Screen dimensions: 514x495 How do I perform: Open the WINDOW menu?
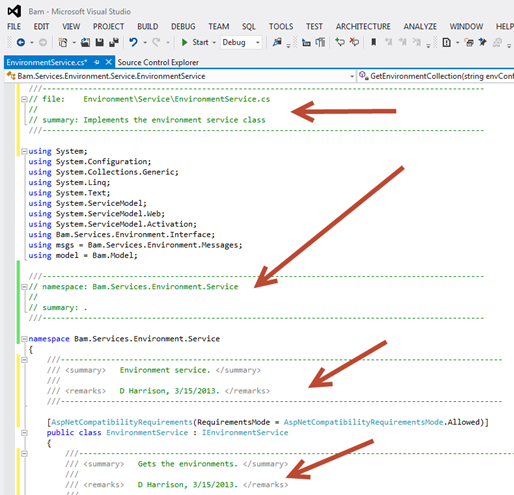tap(466, 26)
